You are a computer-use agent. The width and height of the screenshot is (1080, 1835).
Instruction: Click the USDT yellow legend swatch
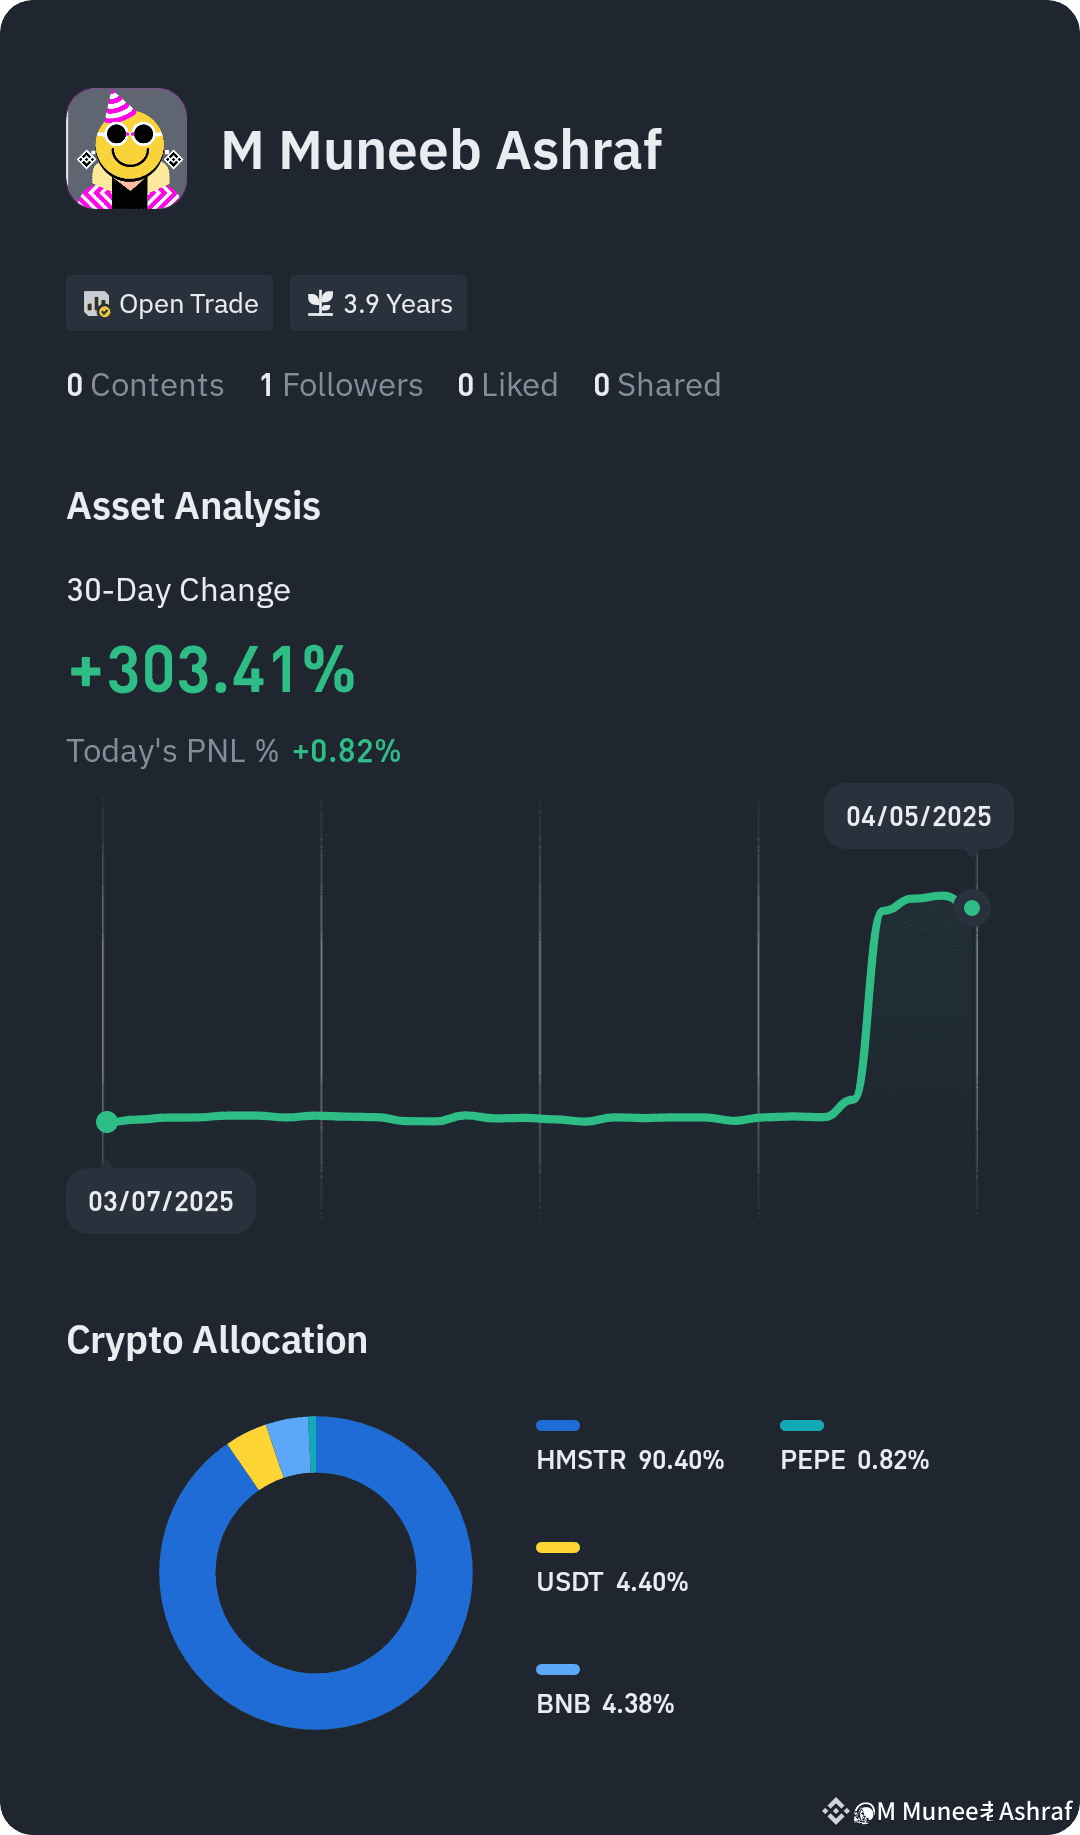tap(558, 1547)
